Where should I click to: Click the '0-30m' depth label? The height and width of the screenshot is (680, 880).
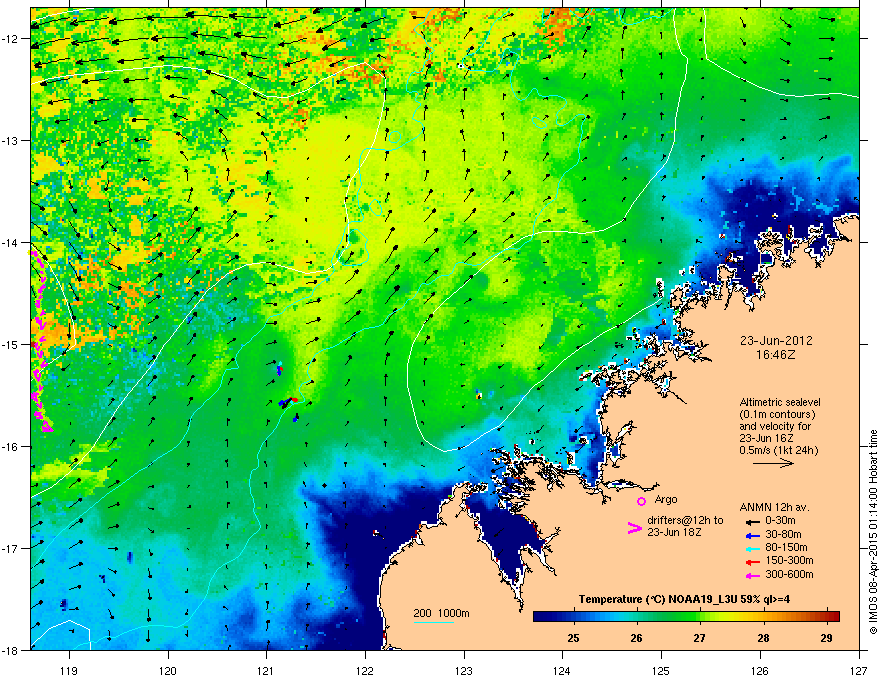pos(780,521)
